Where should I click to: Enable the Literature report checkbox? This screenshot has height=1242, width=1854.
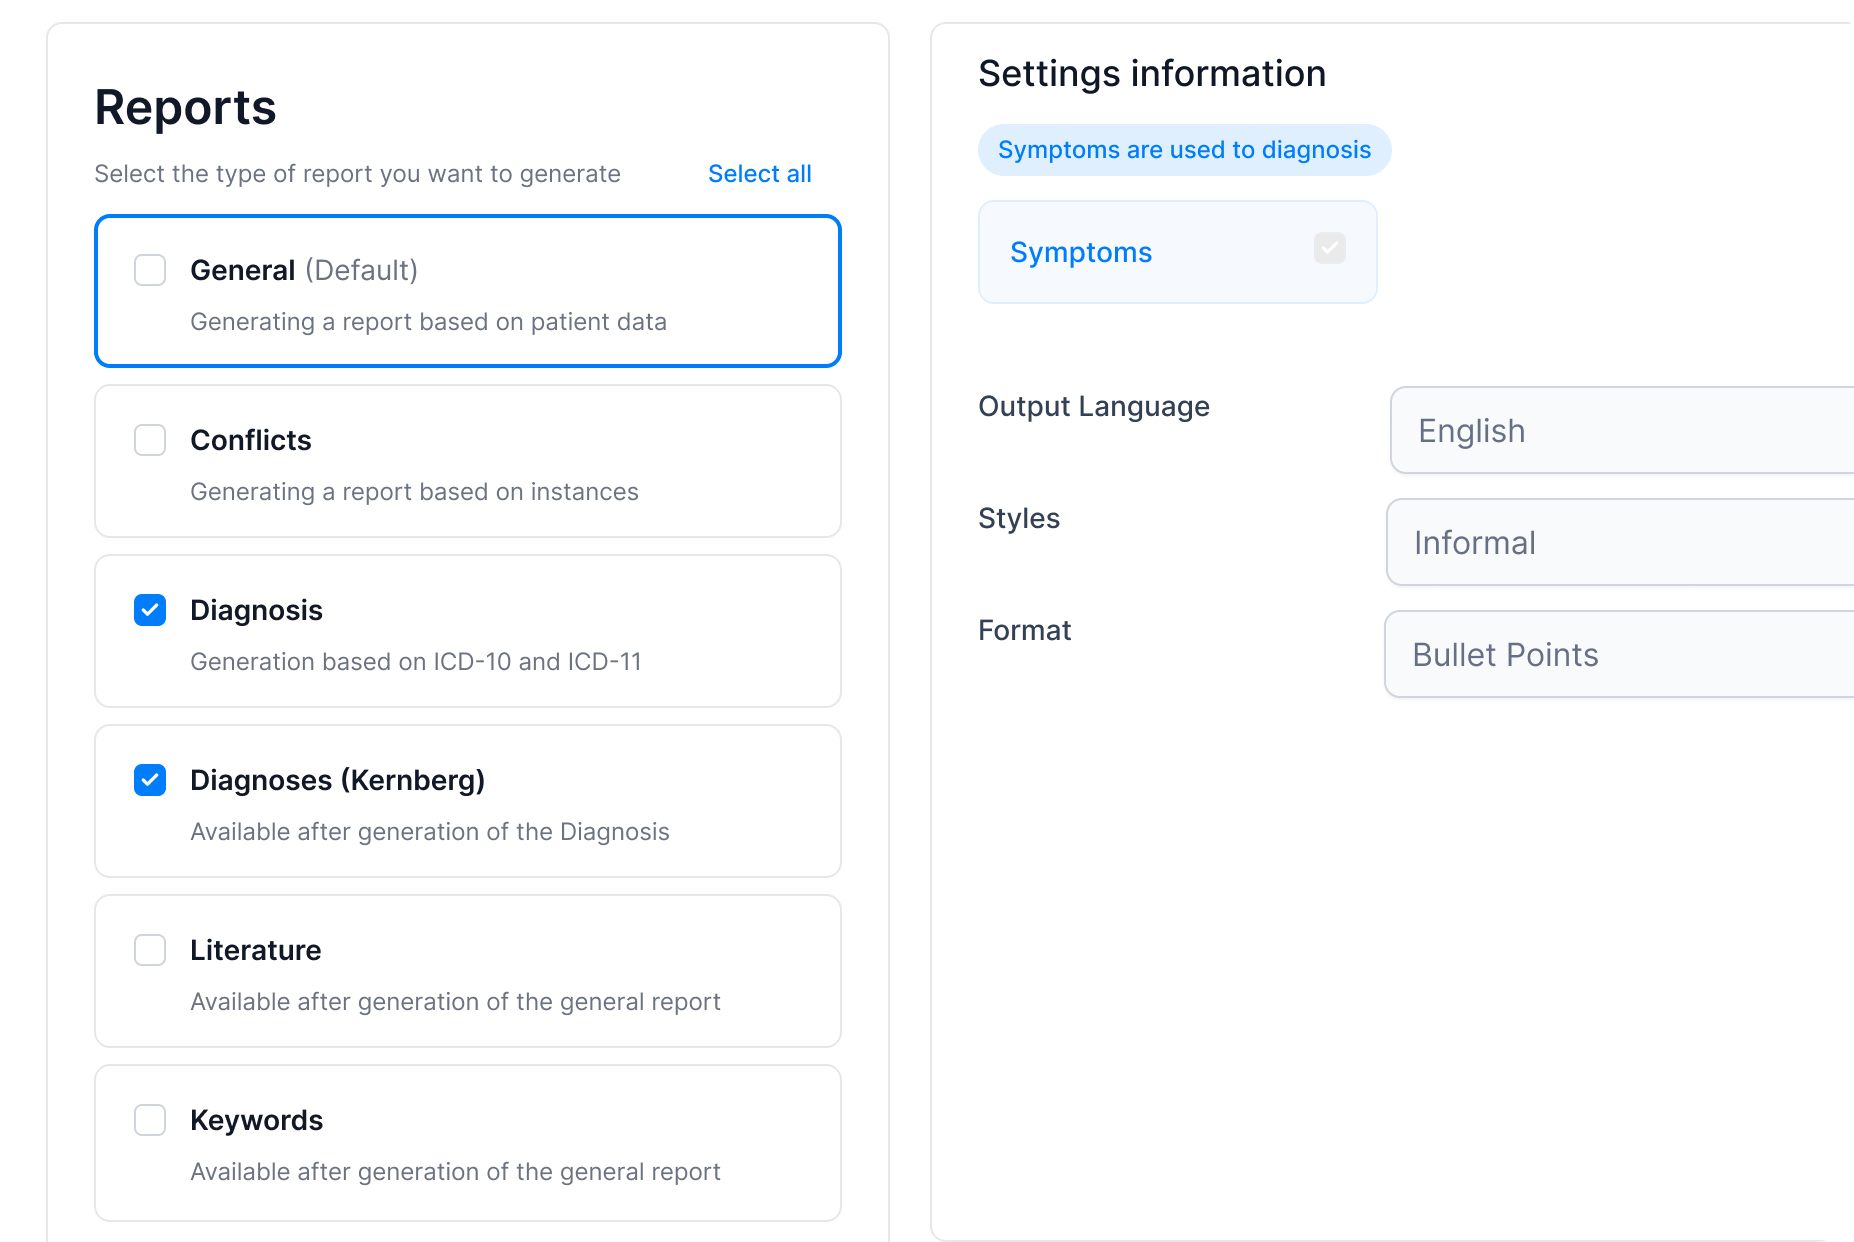tap(150, 950)
